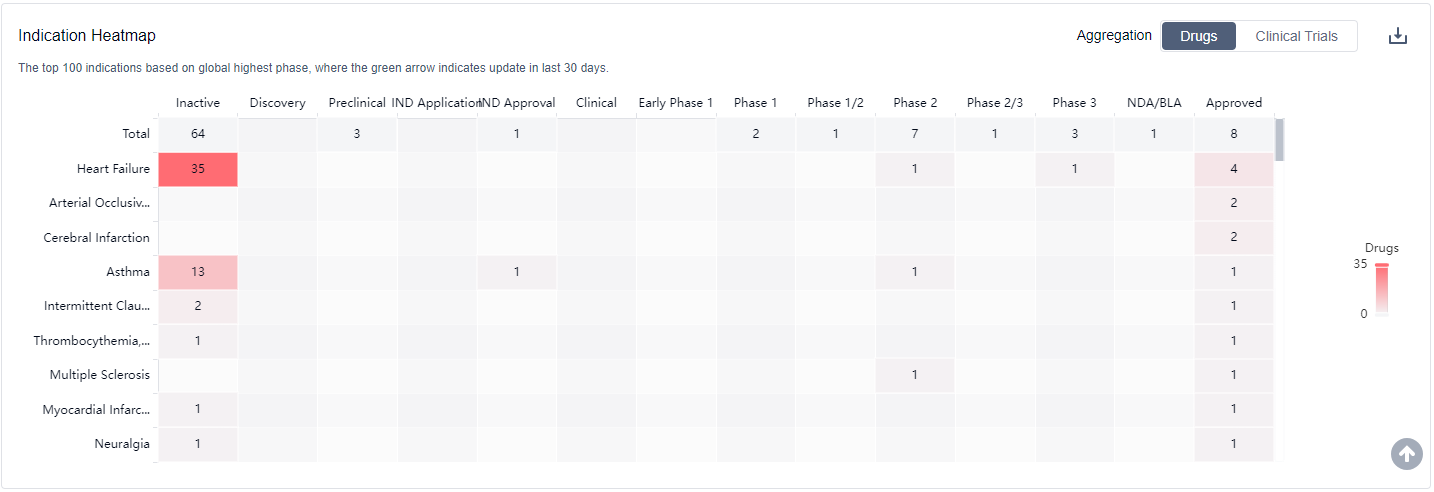
Task: Click the Asthma IND Approval cell showing 1
Action: coord(516,272)
